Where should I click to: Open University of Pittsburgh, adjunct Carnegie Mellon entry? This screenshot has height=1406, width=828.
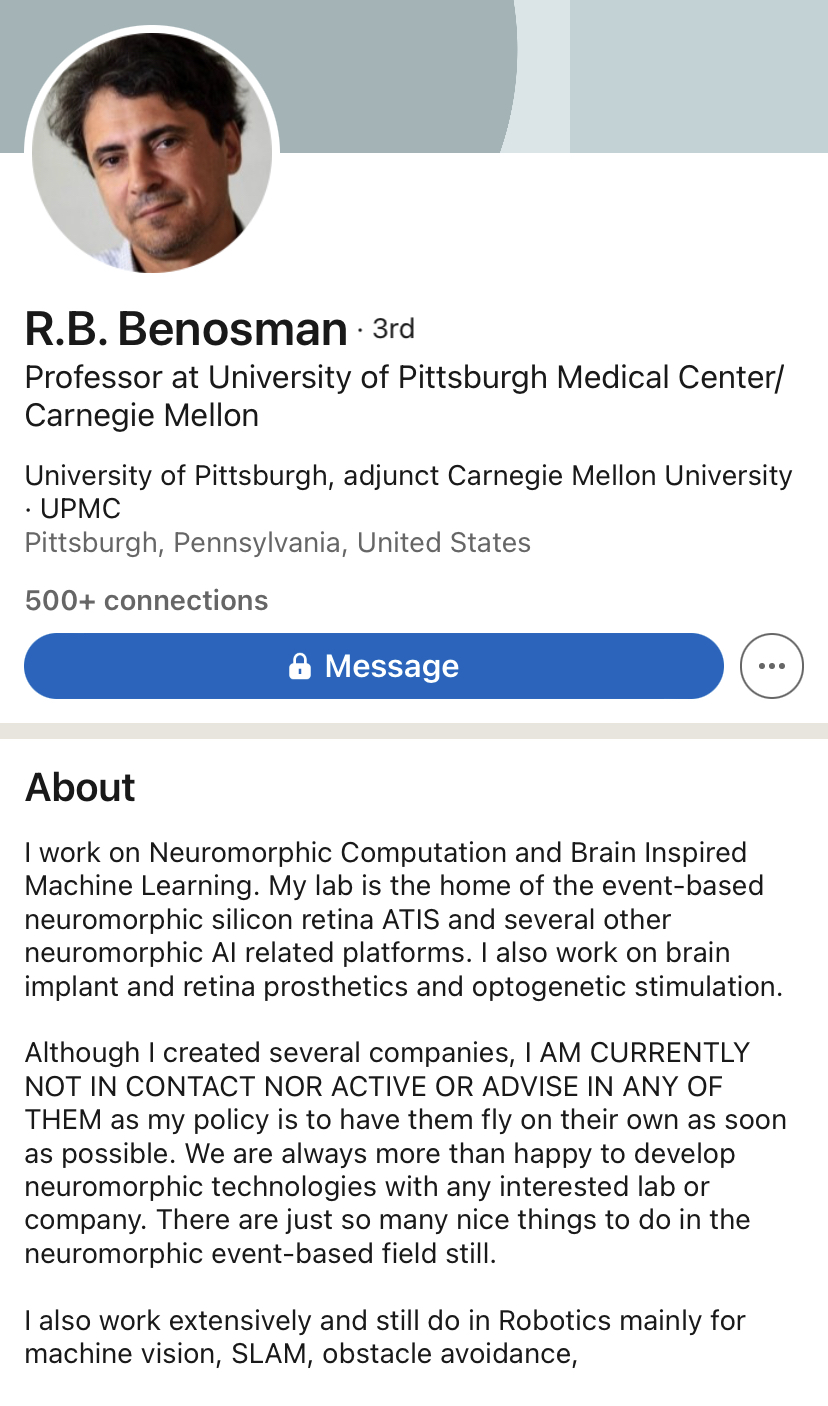[x=408, y=476]
